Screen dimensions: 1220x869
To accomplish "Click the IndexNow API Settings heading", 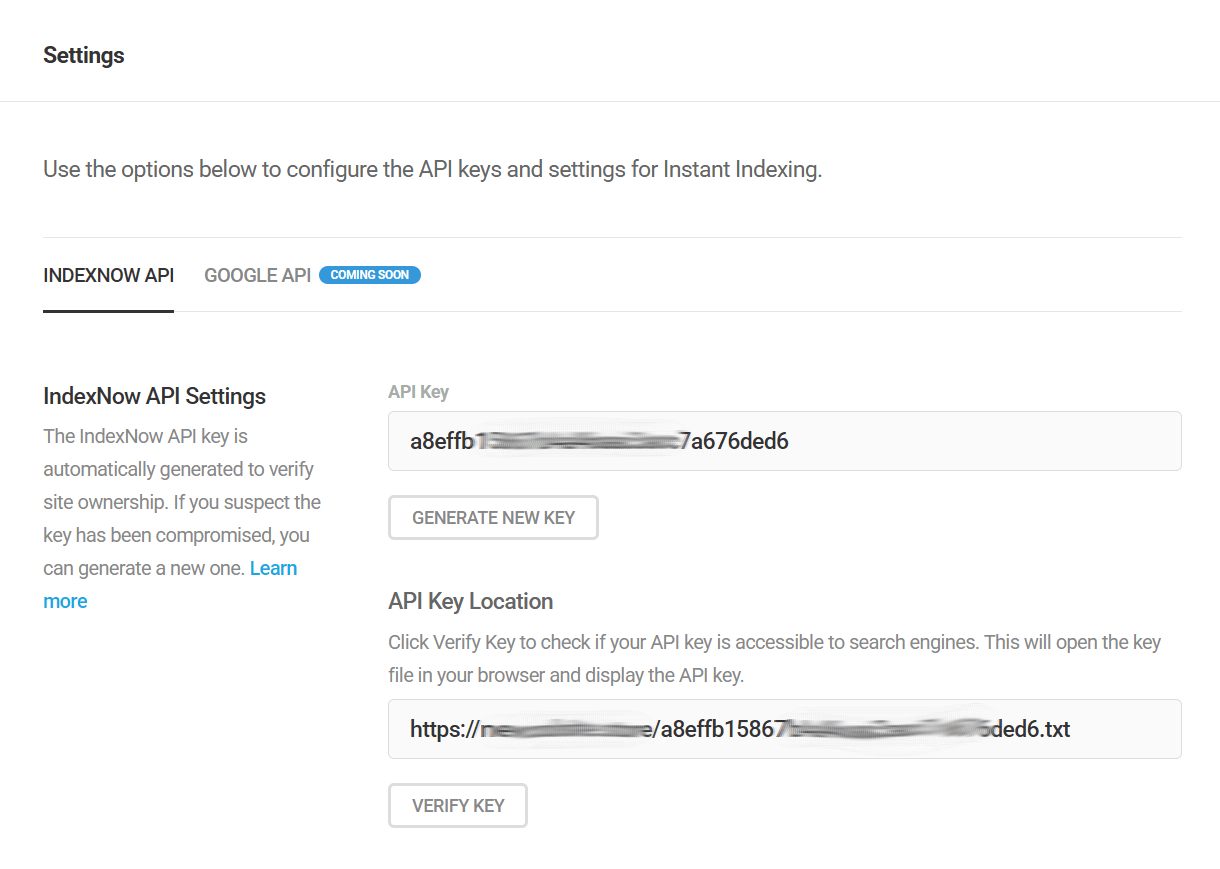I will pyautogui.click(x=154, y=396).
